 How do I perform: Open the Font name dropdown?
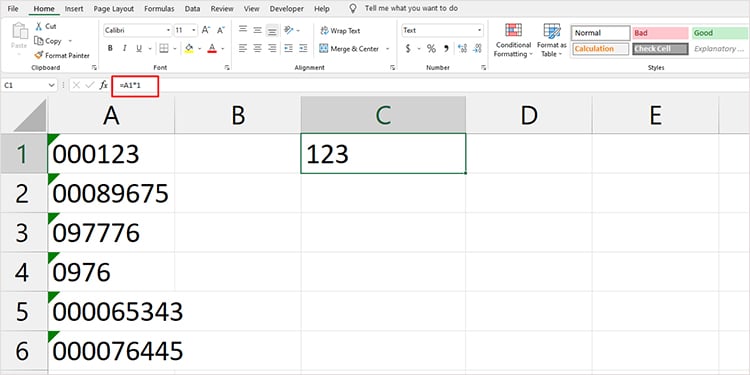point(168,30)
